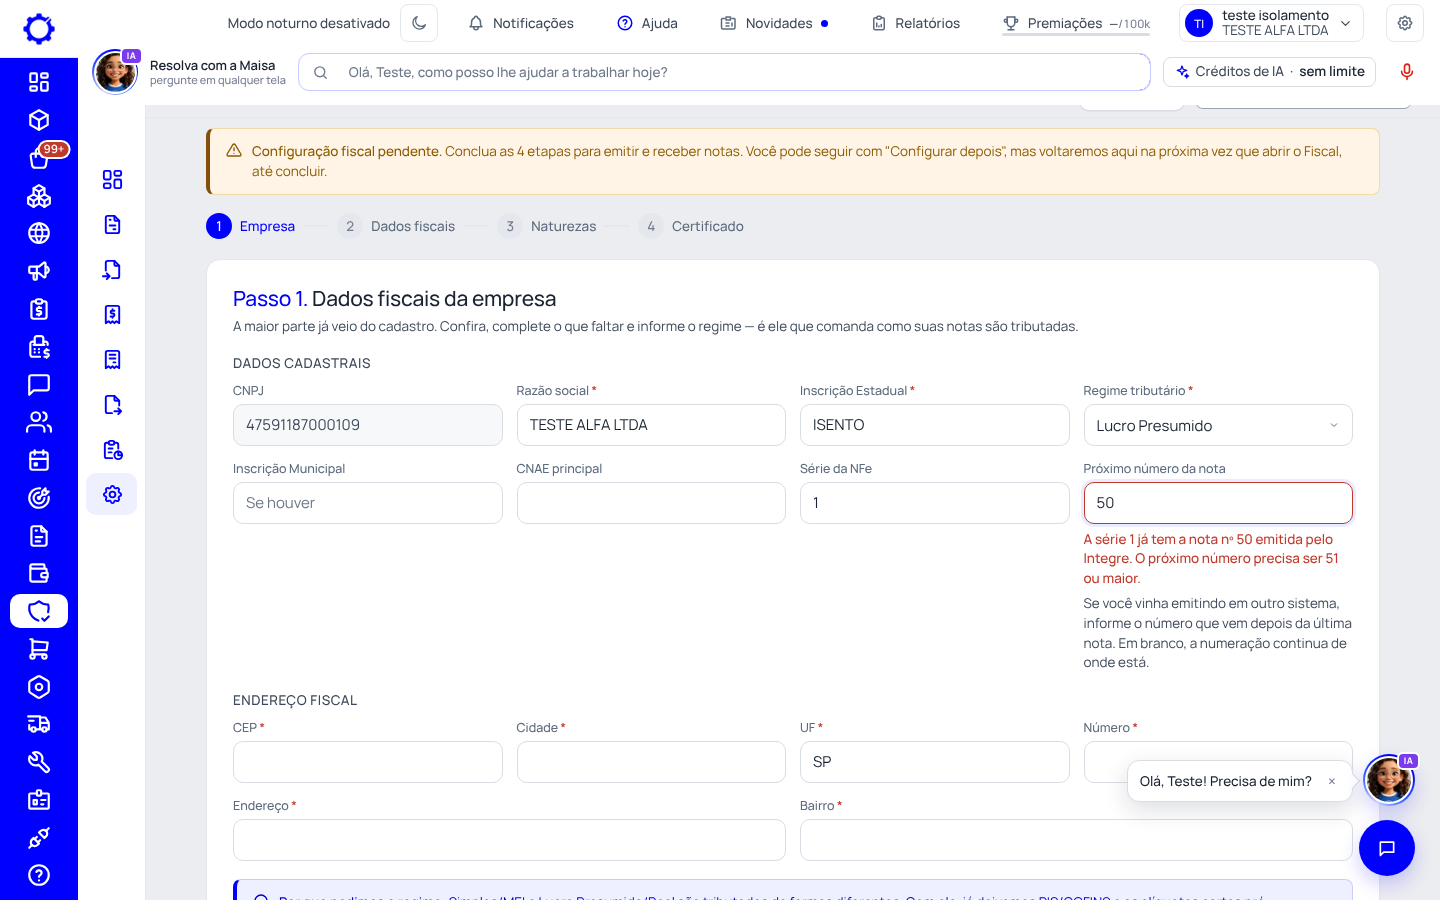1440x900 pixels.
Task: Open the wallet icon in blue sidebar
Action: [39, 573]
